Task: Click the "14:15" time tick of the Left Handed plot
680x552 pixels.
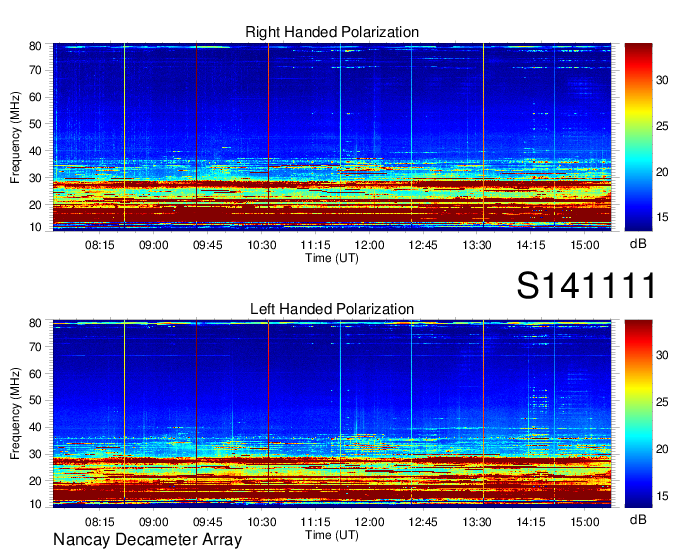Action: click(x=531, y=522)
